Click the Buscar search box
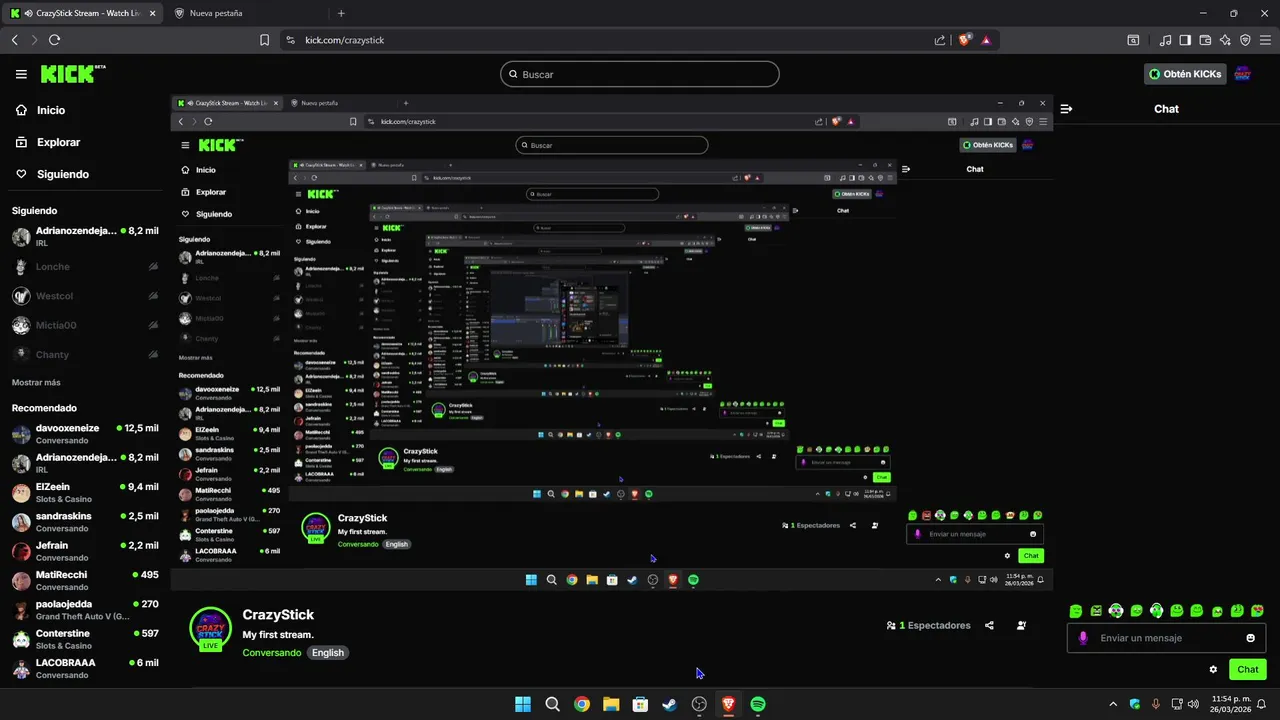Image resolution: width=1280 pixels, height=720 pixels. point(640,74)
